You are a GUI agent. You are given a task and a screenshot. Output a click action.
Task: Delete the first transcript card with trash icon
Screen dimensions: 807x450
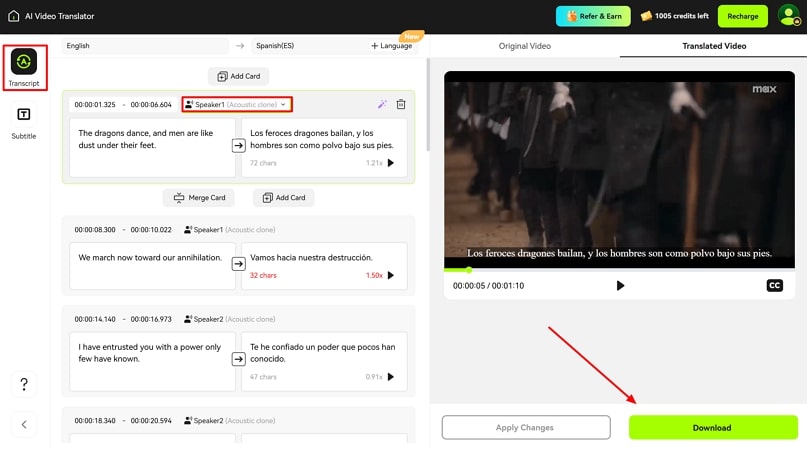(401, 104)
